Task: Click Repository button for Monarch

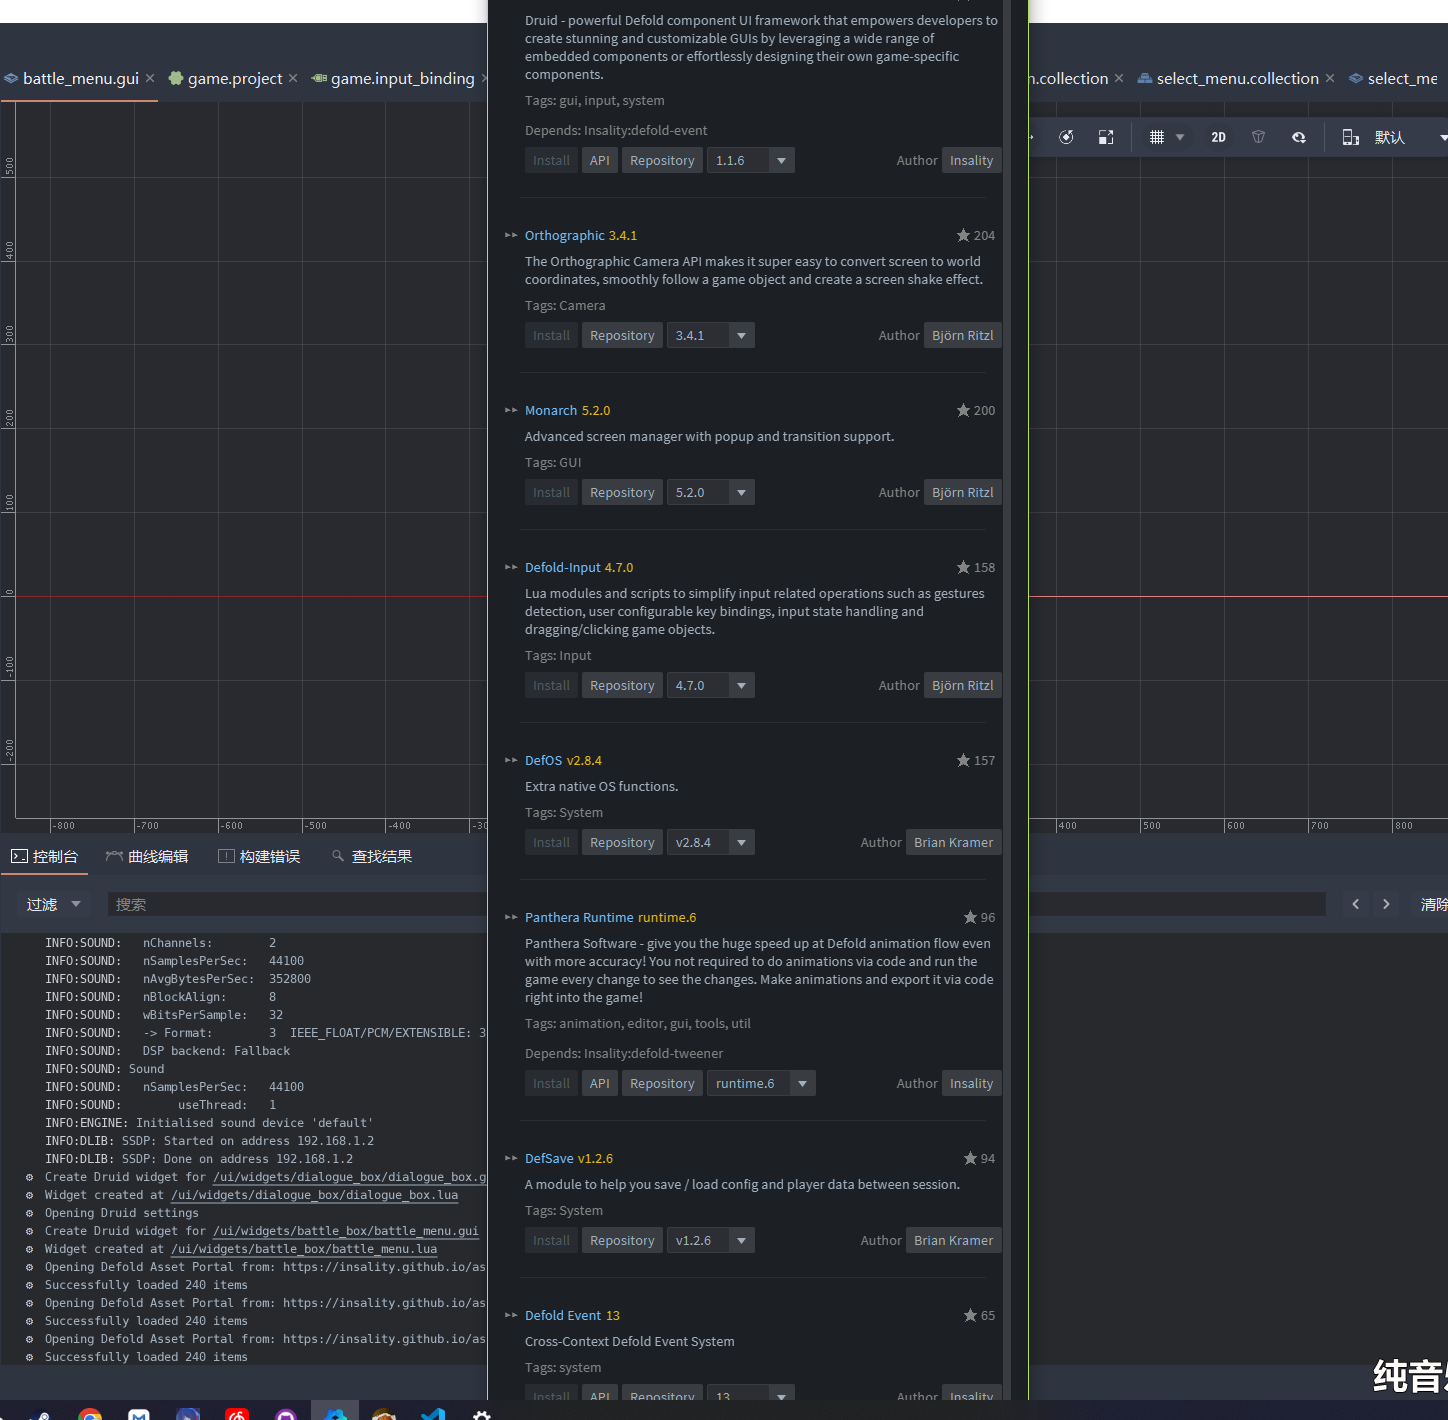Action: [622, 493]
